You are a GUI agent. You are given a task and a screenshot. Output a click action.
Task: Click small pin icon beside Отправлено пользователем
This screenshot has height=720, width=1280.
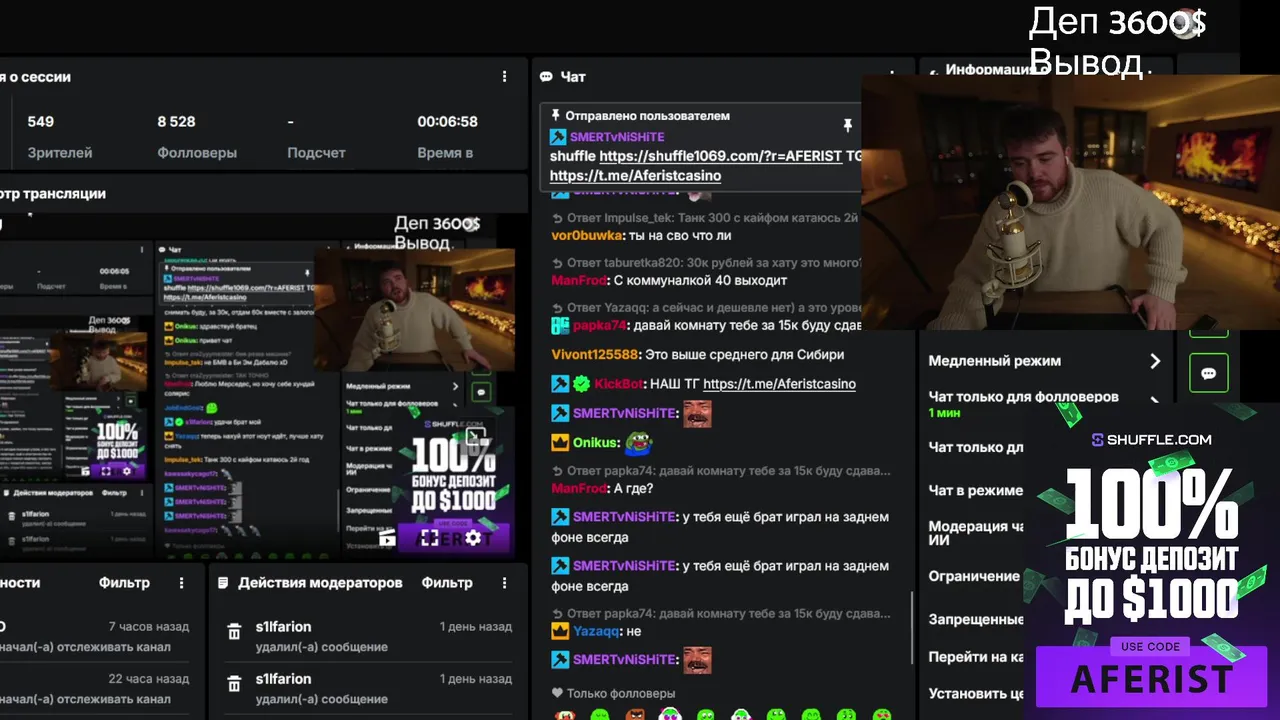tap(556, 116)
